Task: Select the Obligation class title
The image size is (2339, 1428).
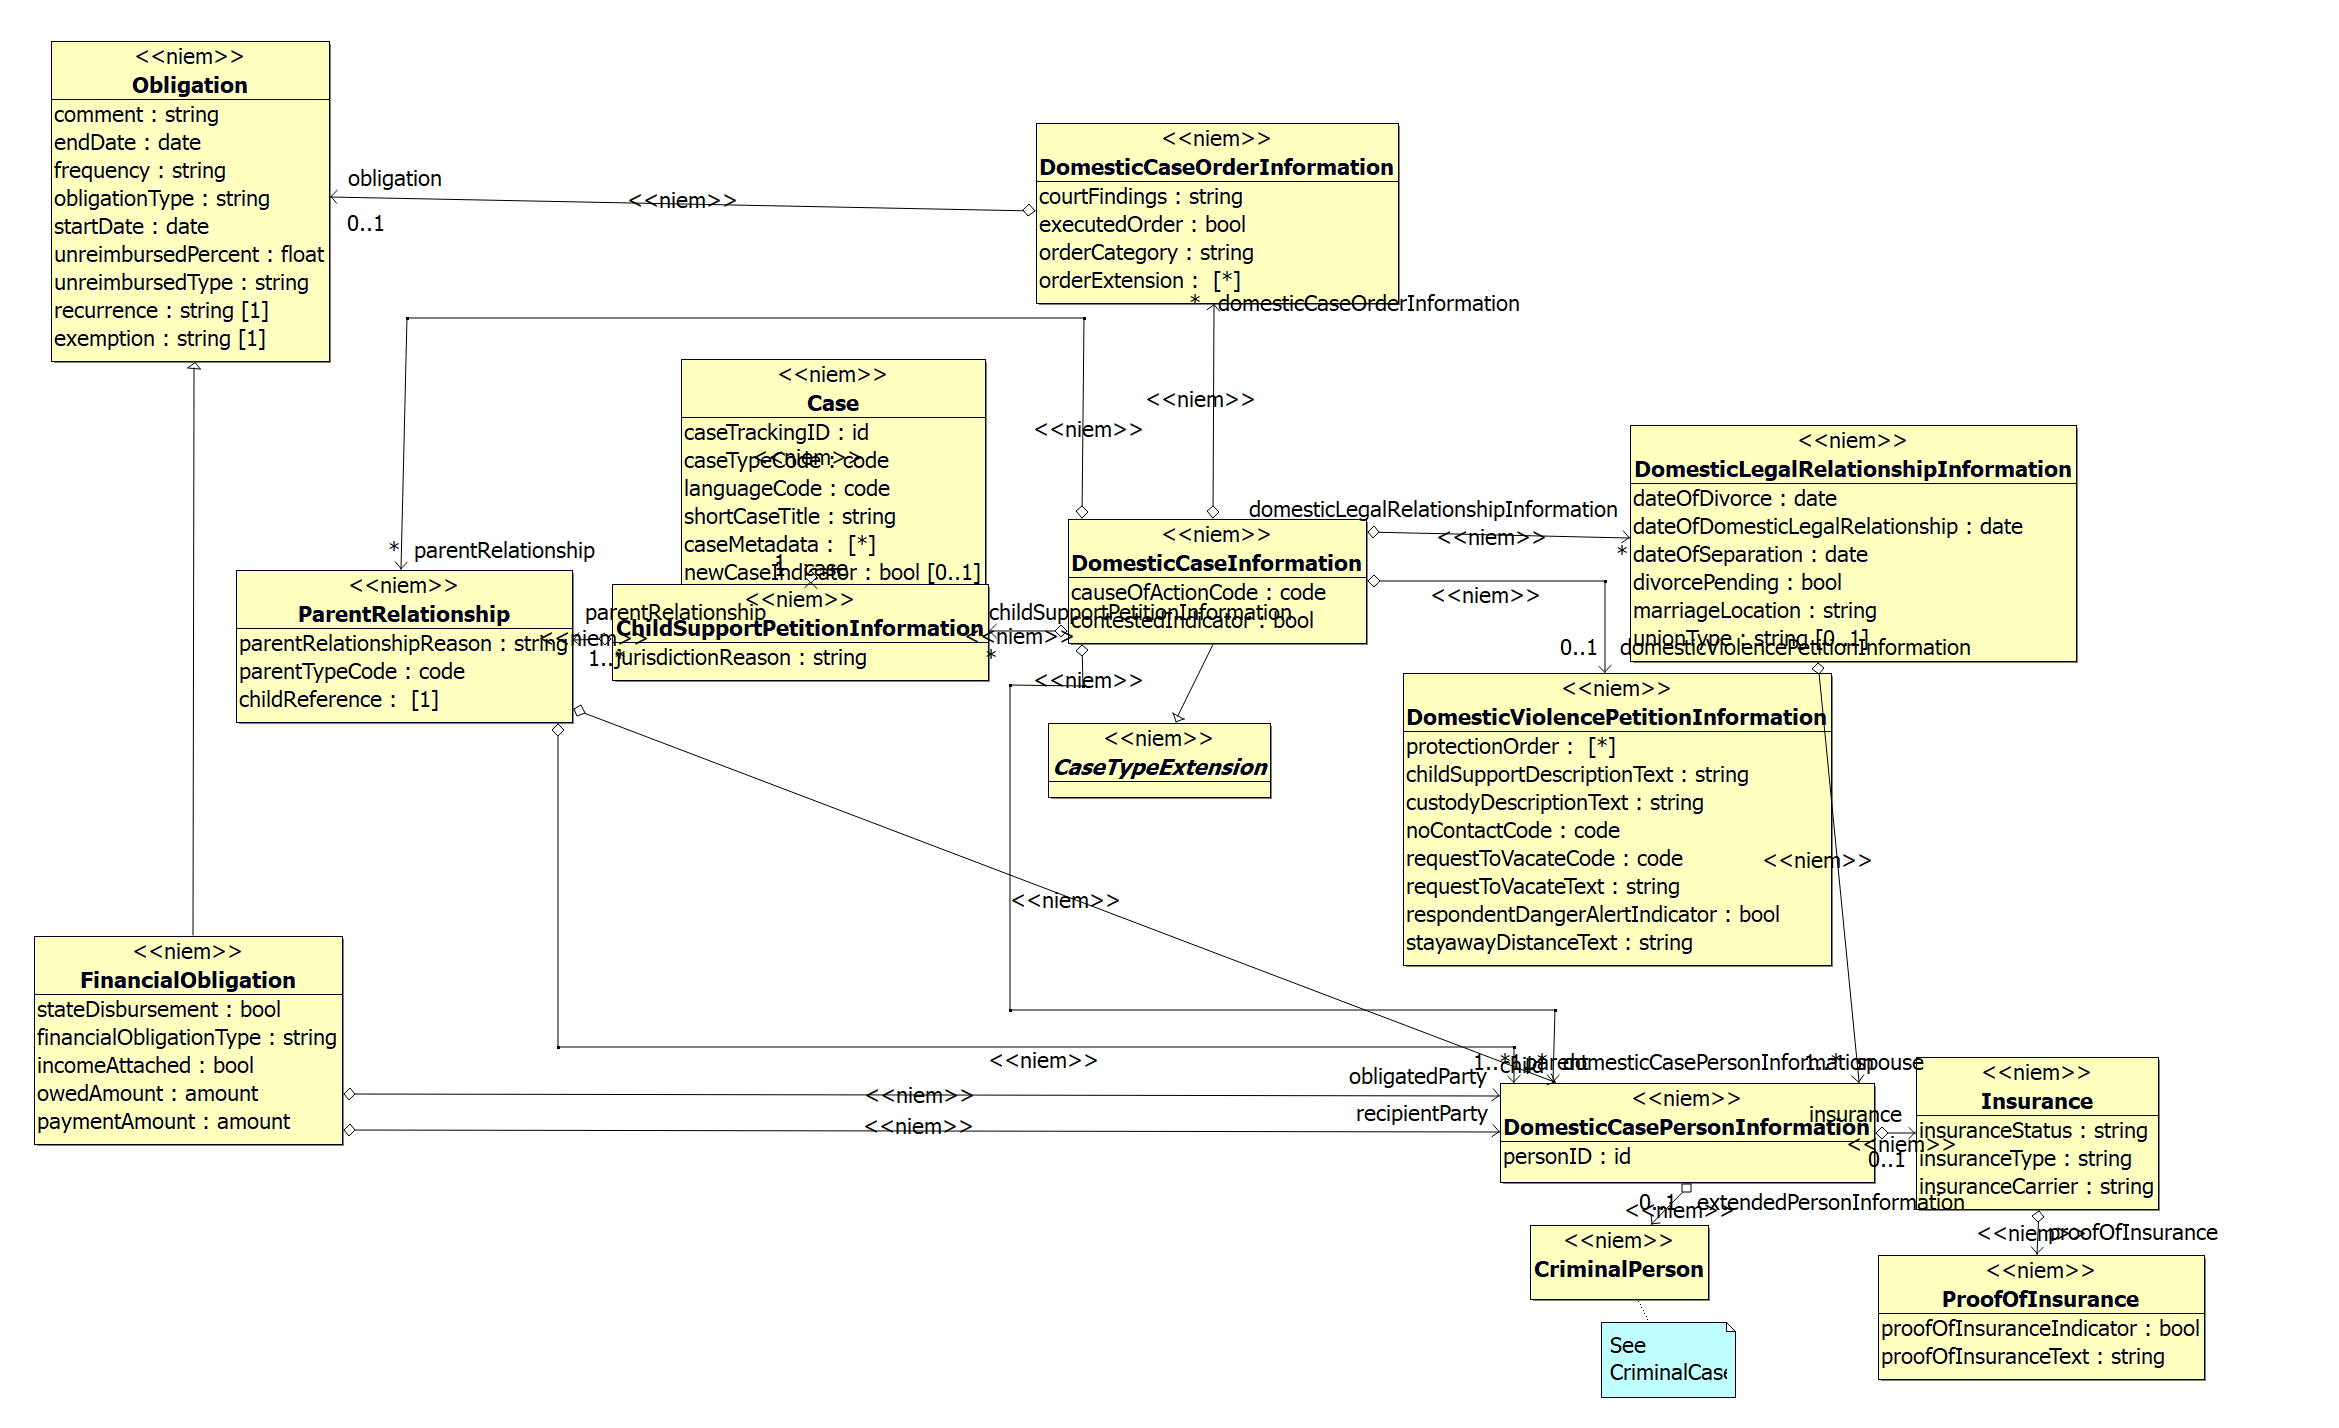Action: click(x=189, y=85)
